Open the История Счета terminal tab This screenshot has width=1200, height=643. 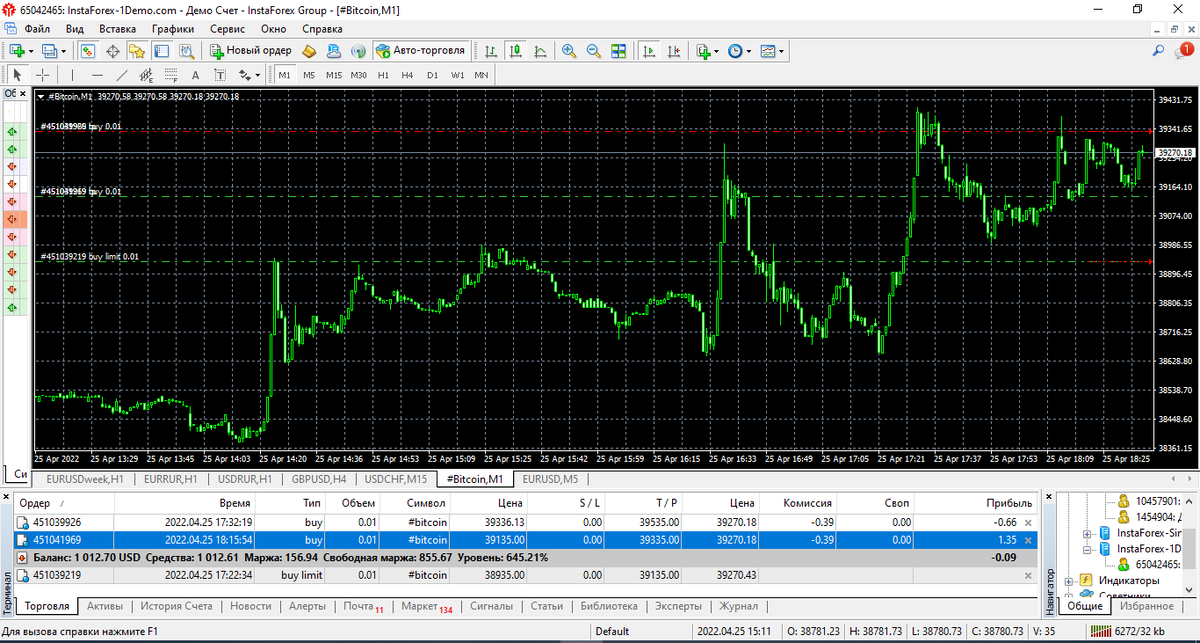coord(176,606)
